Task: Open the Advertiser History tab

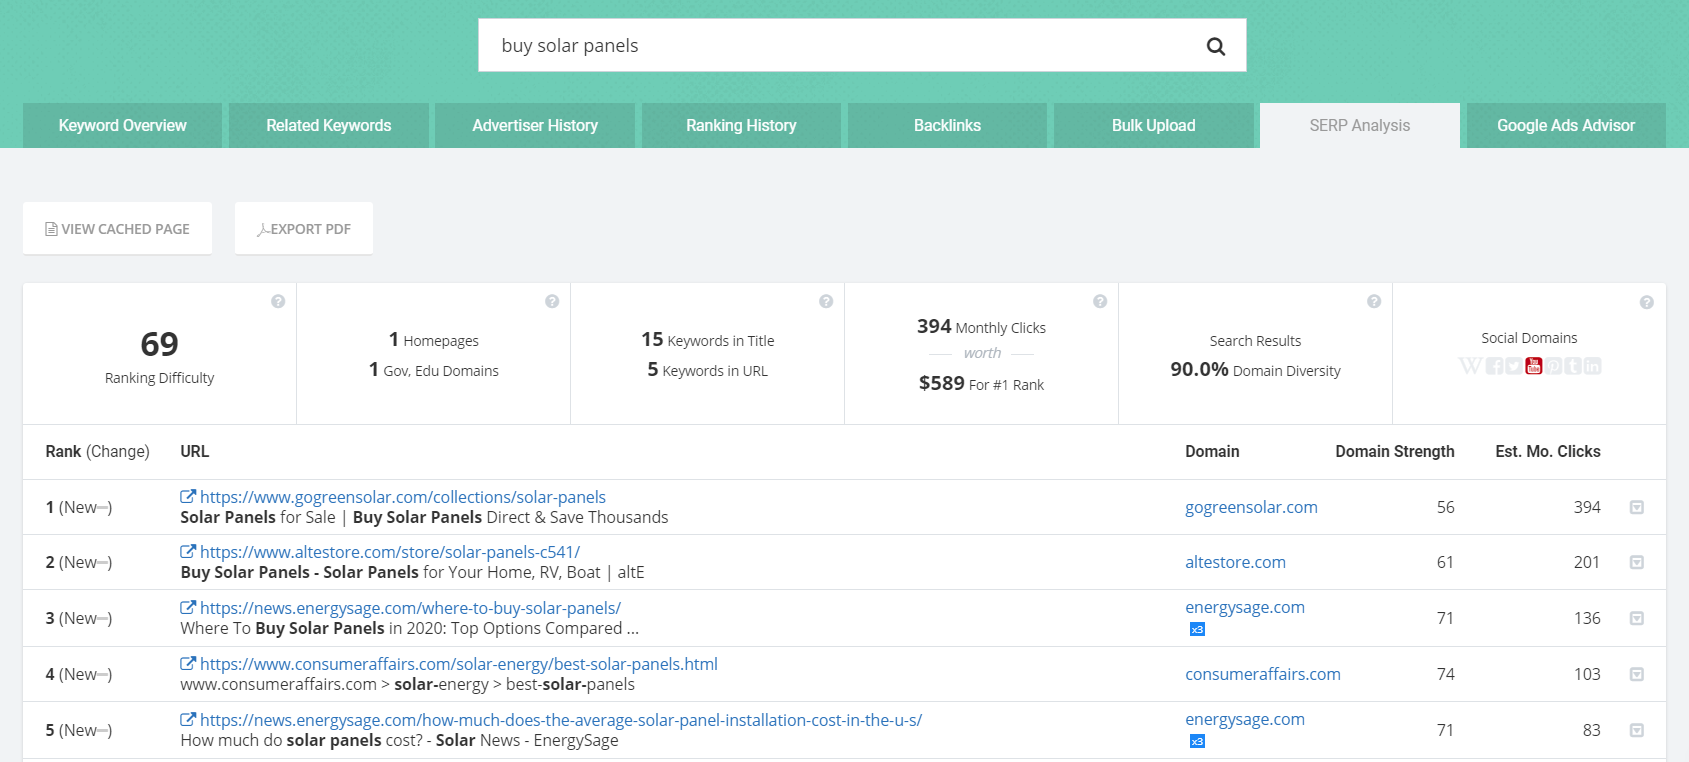Action: coord(535,125)
